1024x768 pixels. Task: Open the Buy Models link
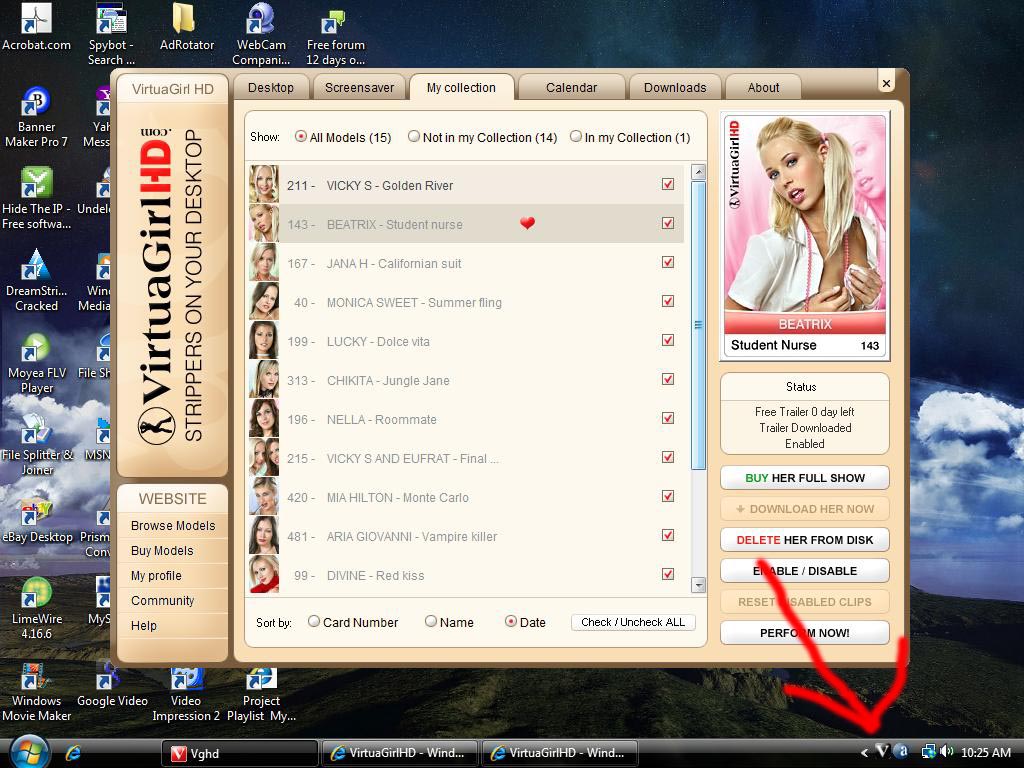(x=162, y=551)
